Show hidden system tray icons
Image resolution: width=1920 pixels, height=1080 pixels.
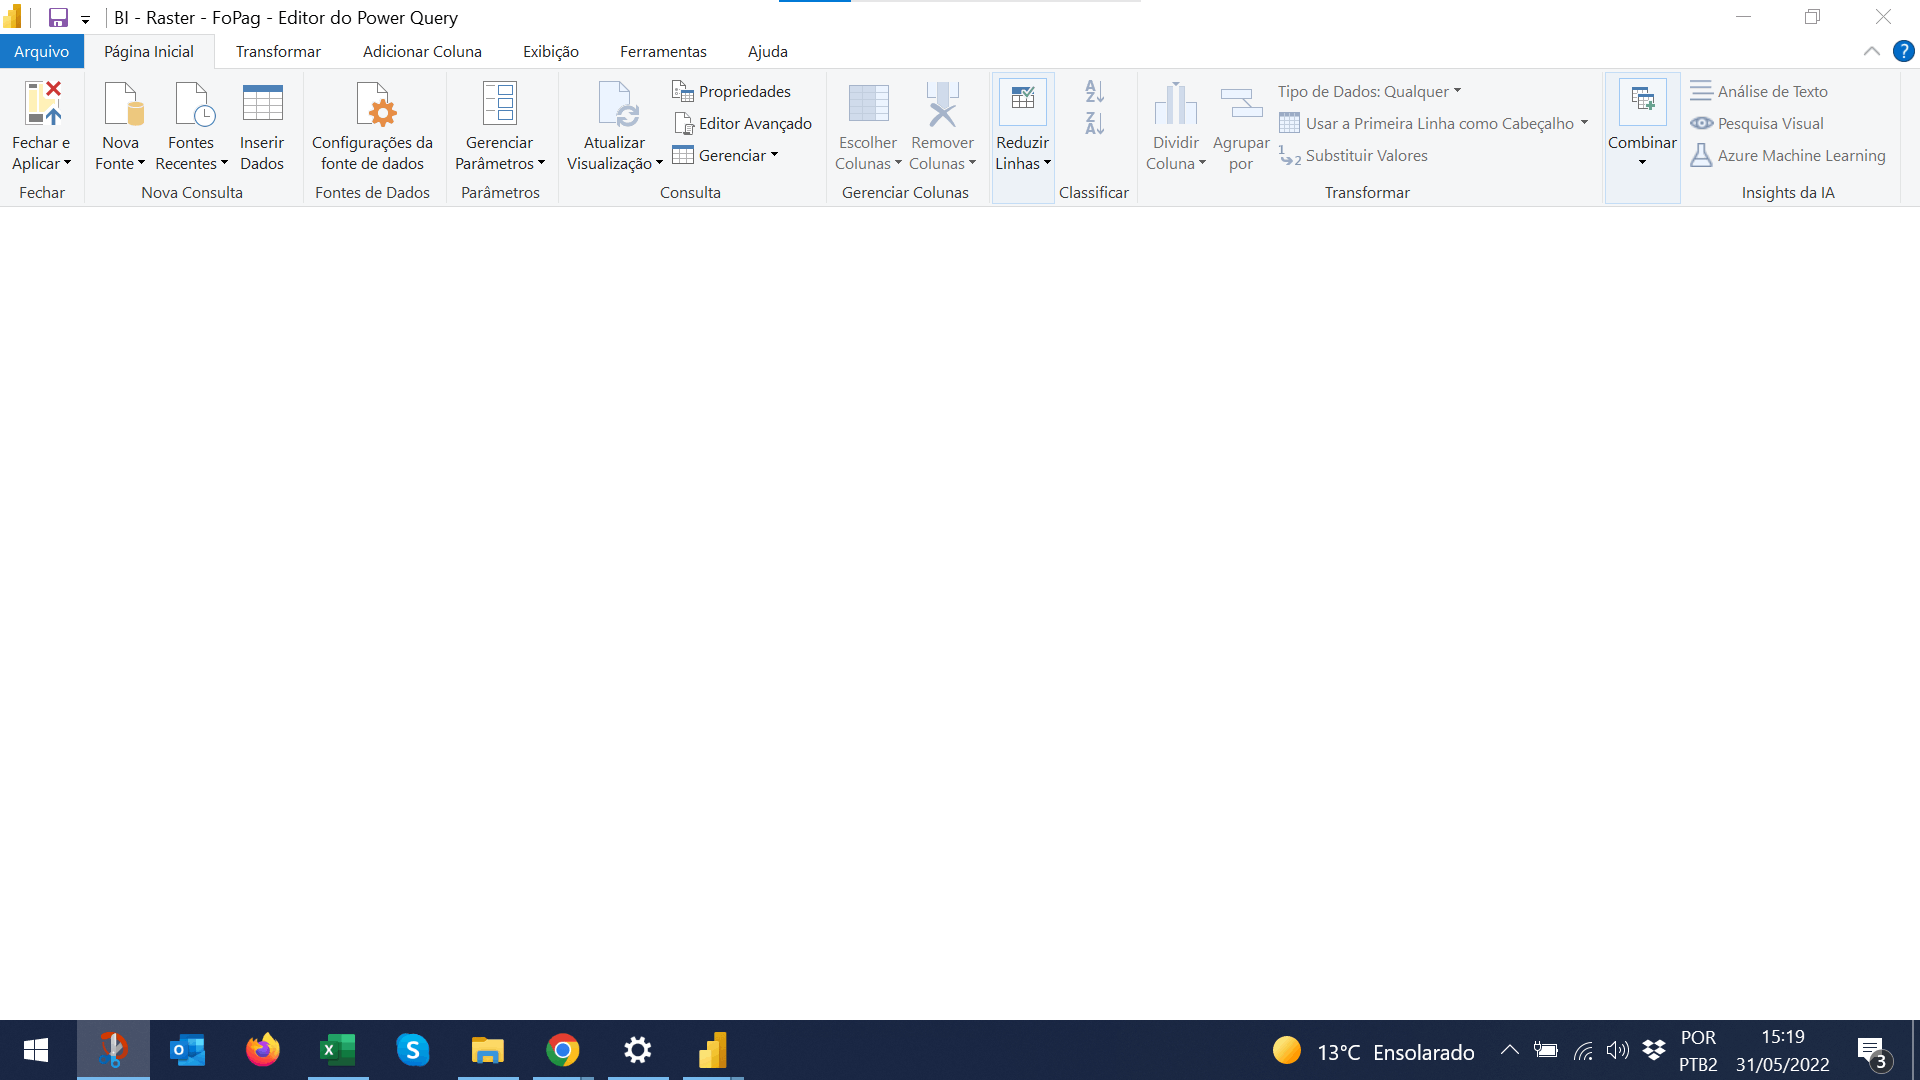[1510, 1050]
